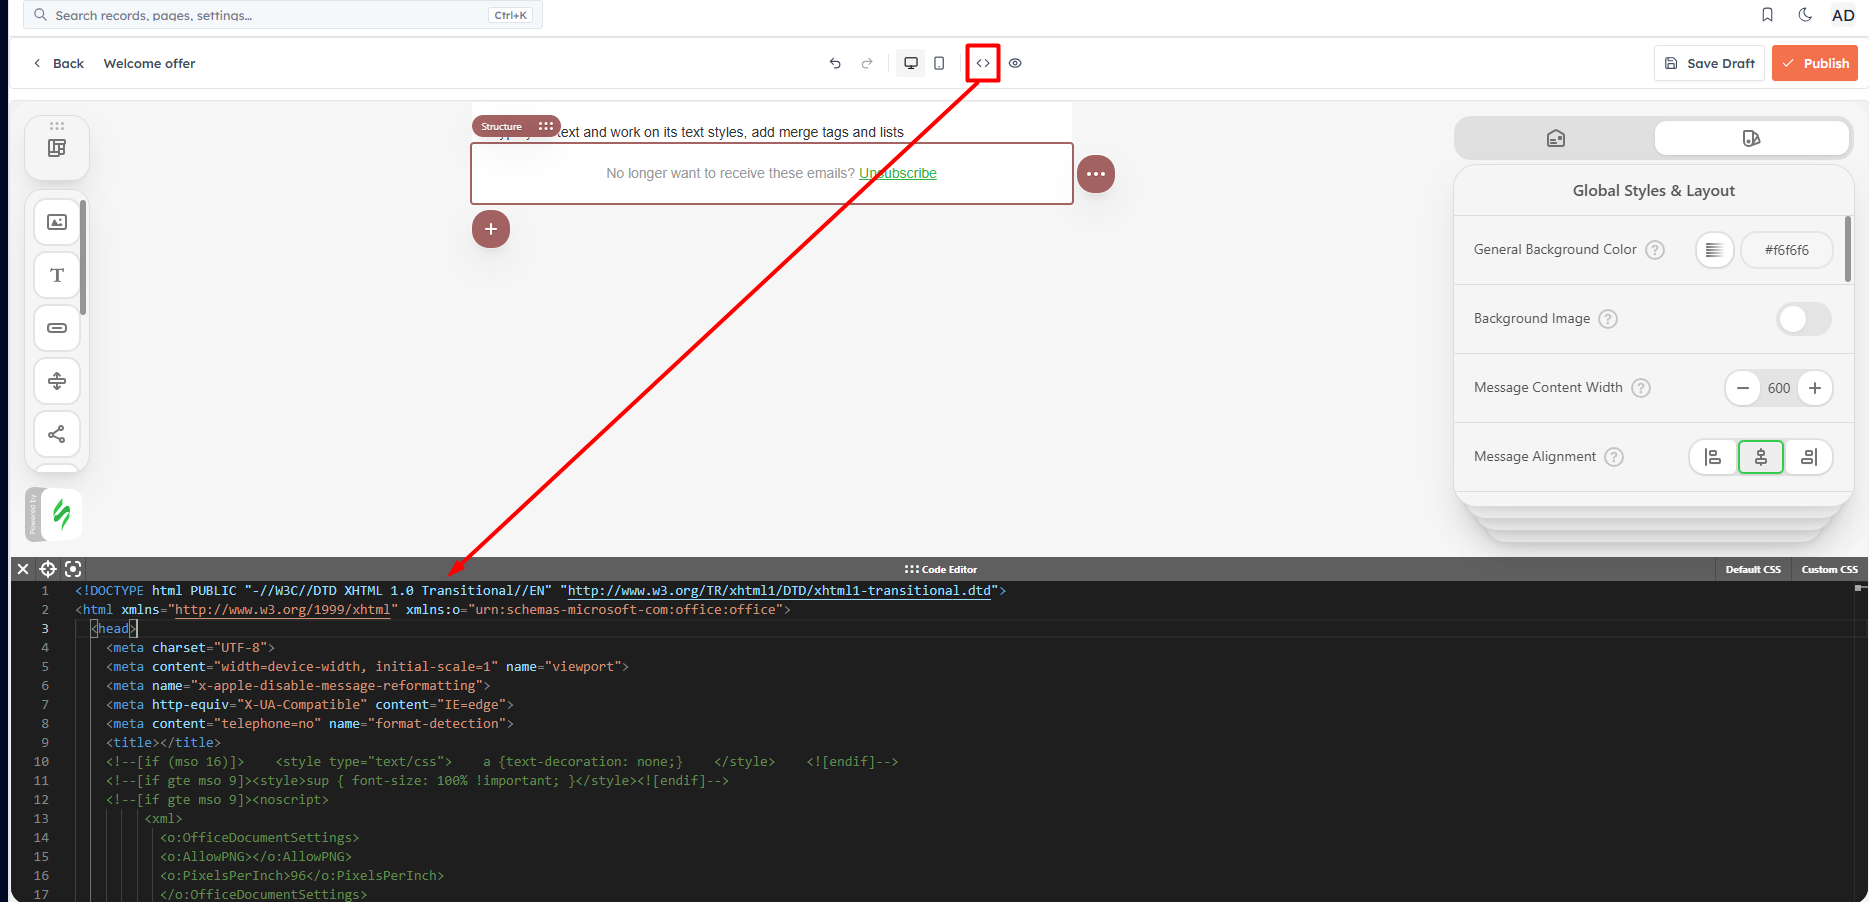Click the Welcome offer title

[149, 63]
